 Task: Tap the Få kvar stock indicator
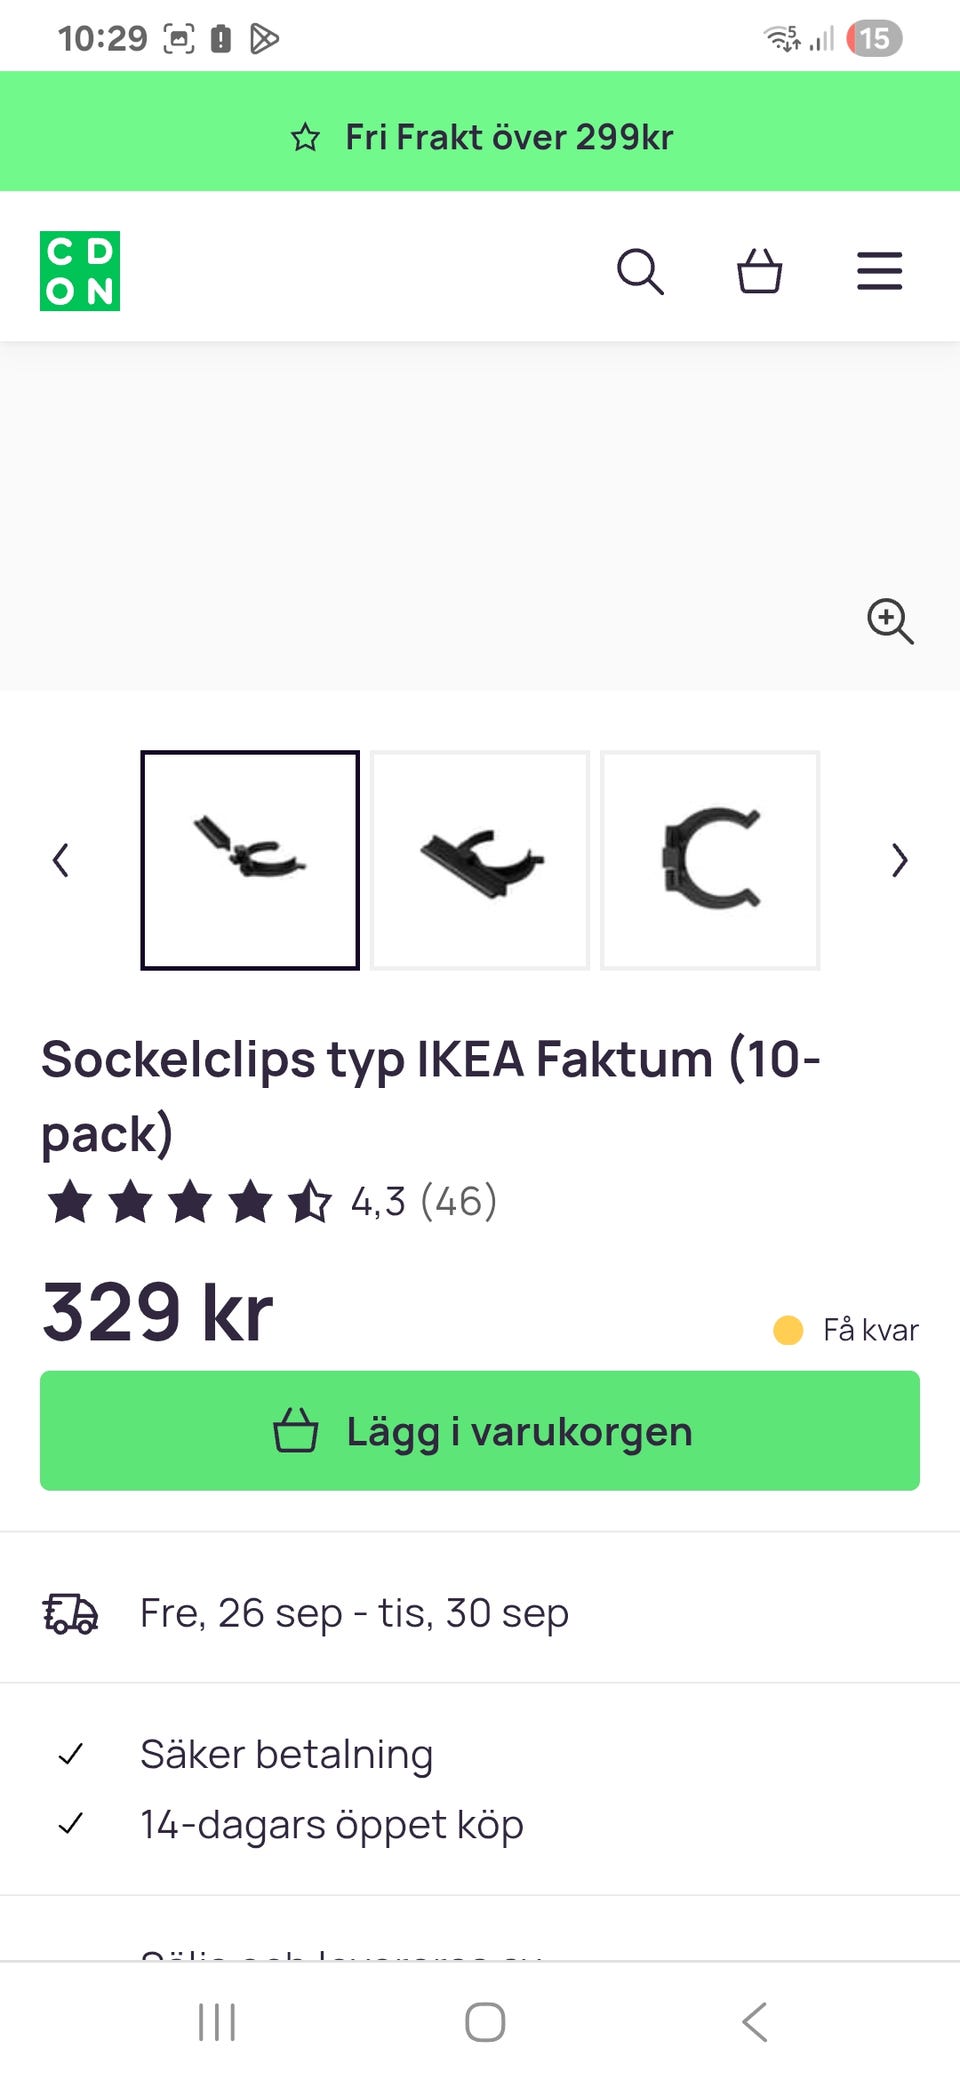coord(848,1330)
